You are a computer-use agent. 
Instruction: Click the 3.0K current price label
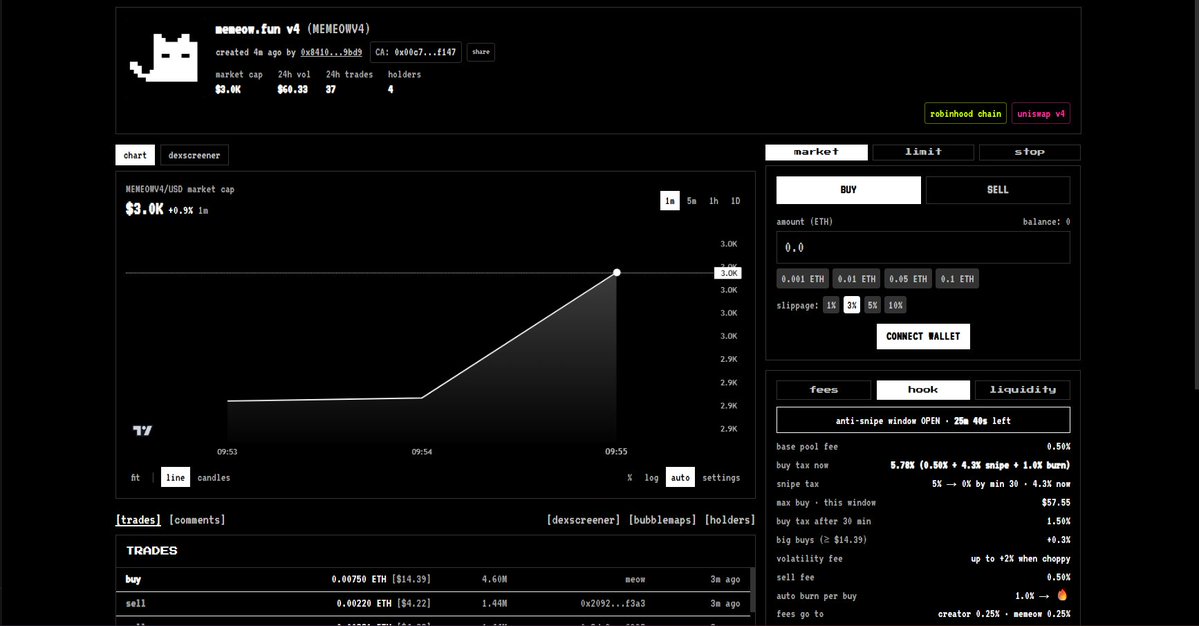728,273
